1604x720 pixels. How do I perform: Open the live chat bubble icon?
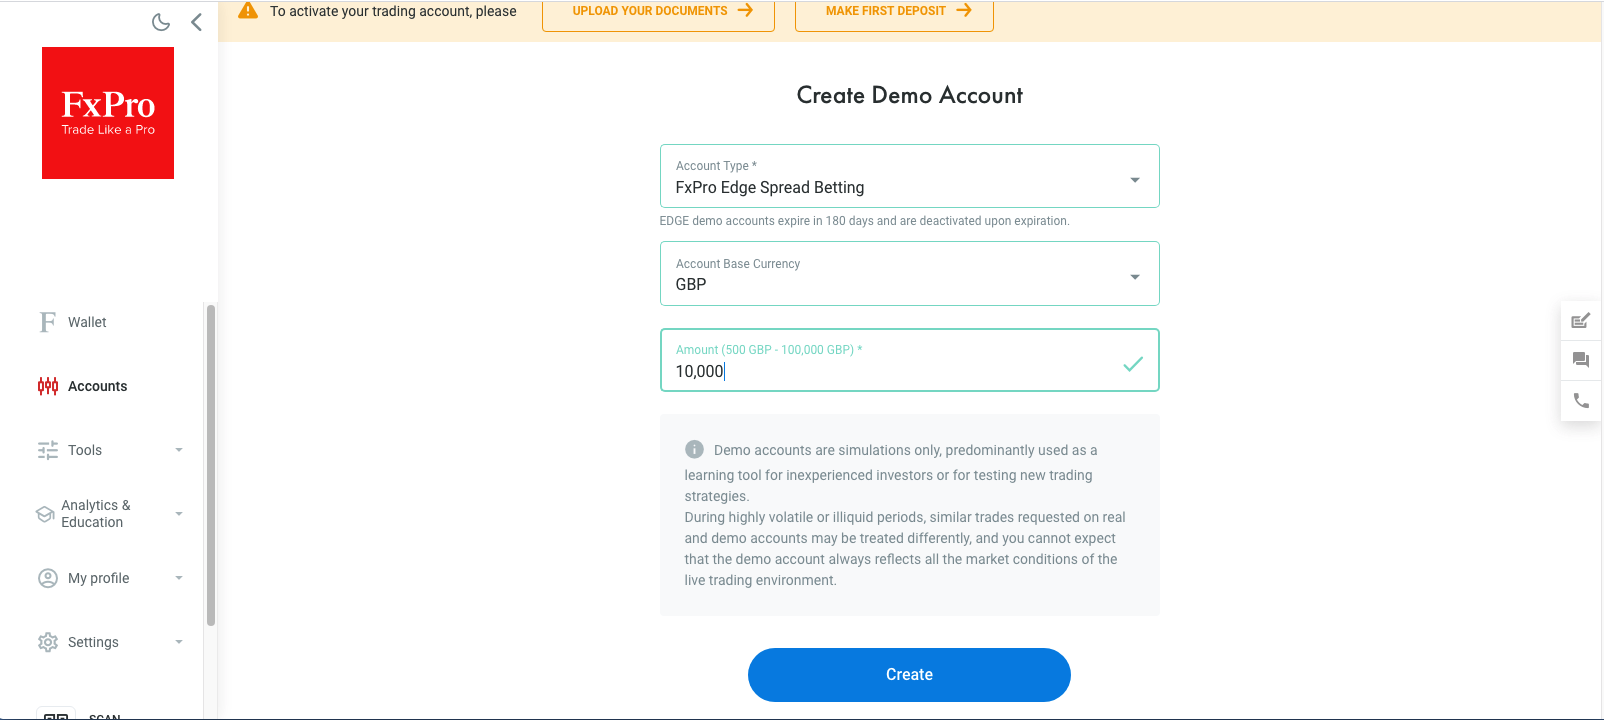(x=1581, y=360)
